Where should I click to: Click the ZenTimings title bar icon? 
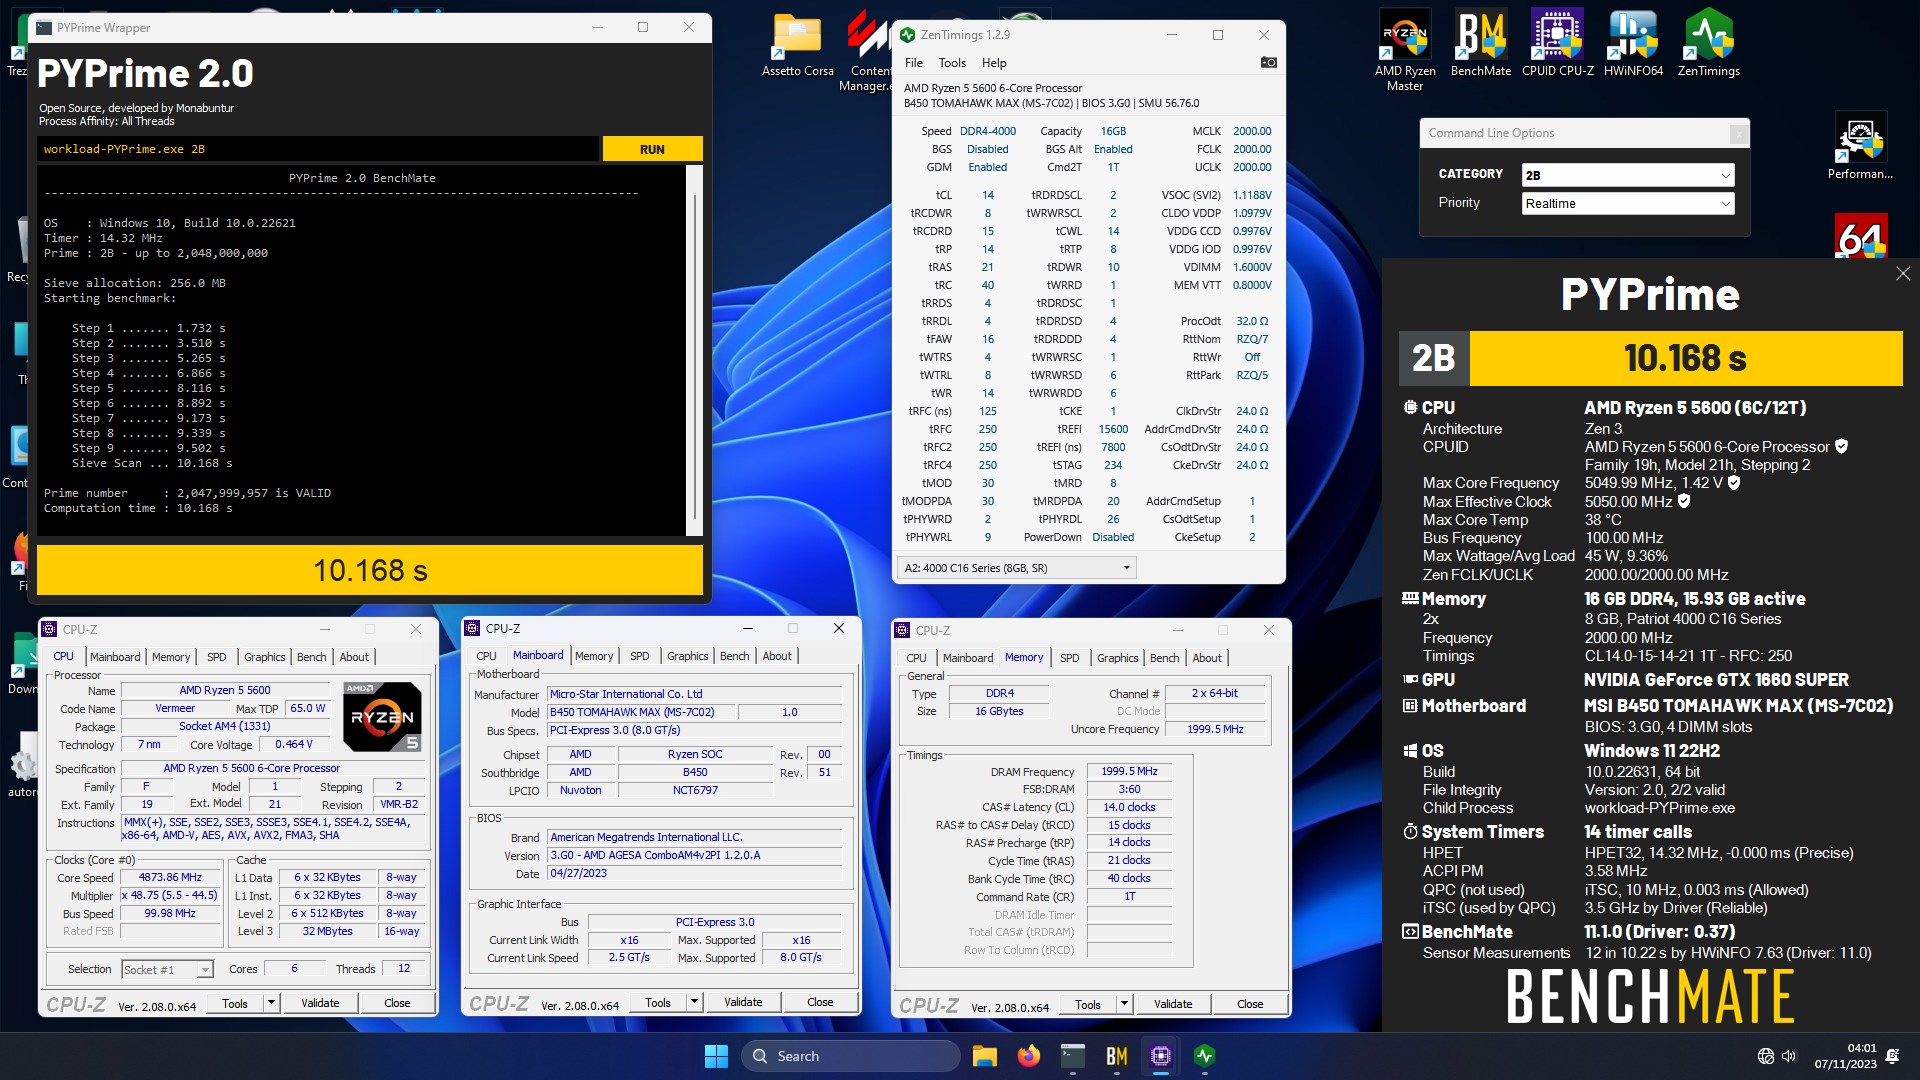pos(907,35)
